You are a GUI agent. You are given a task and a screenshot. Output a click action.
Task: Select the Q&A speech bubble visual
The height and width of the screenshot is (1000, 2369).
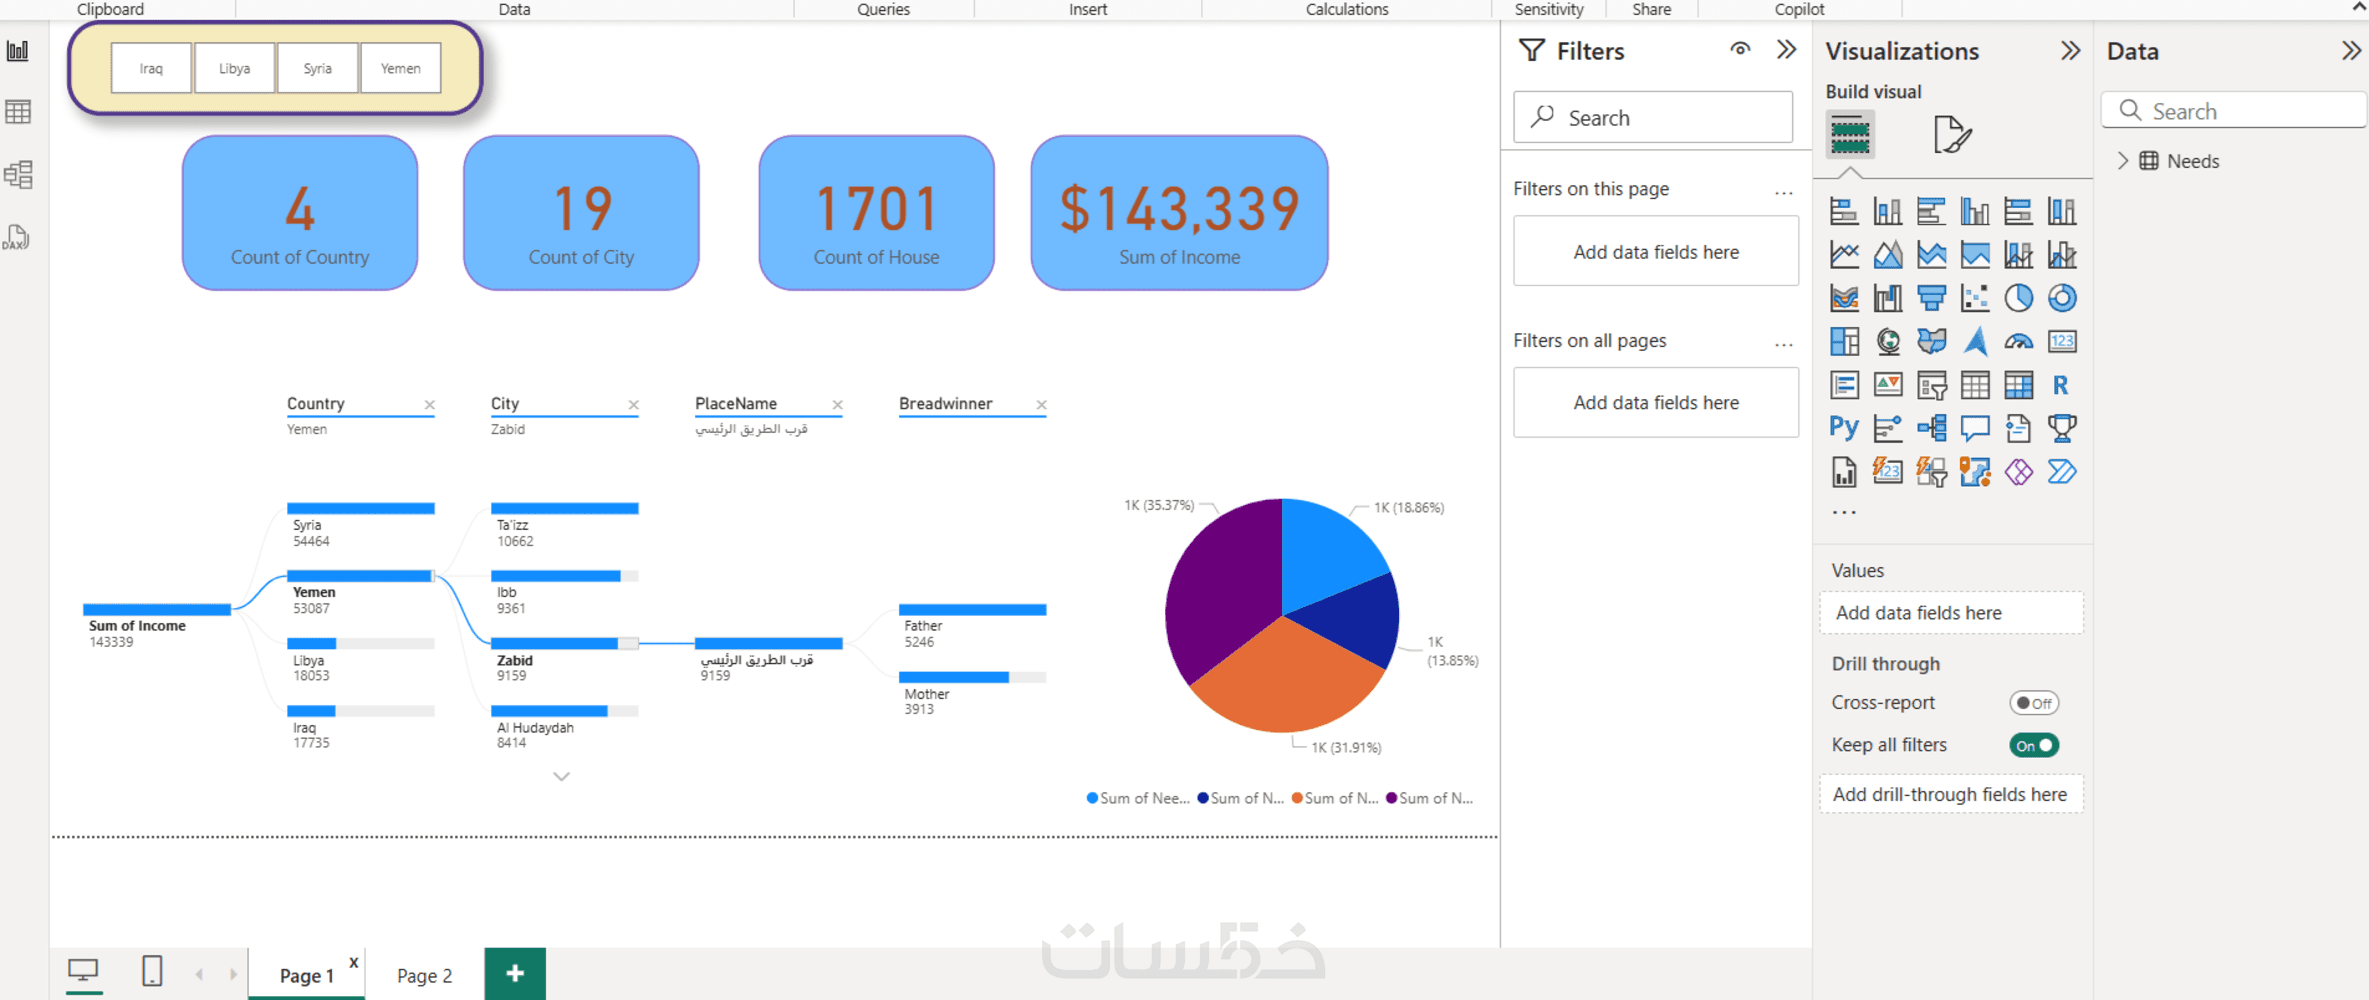point(1975,428)
